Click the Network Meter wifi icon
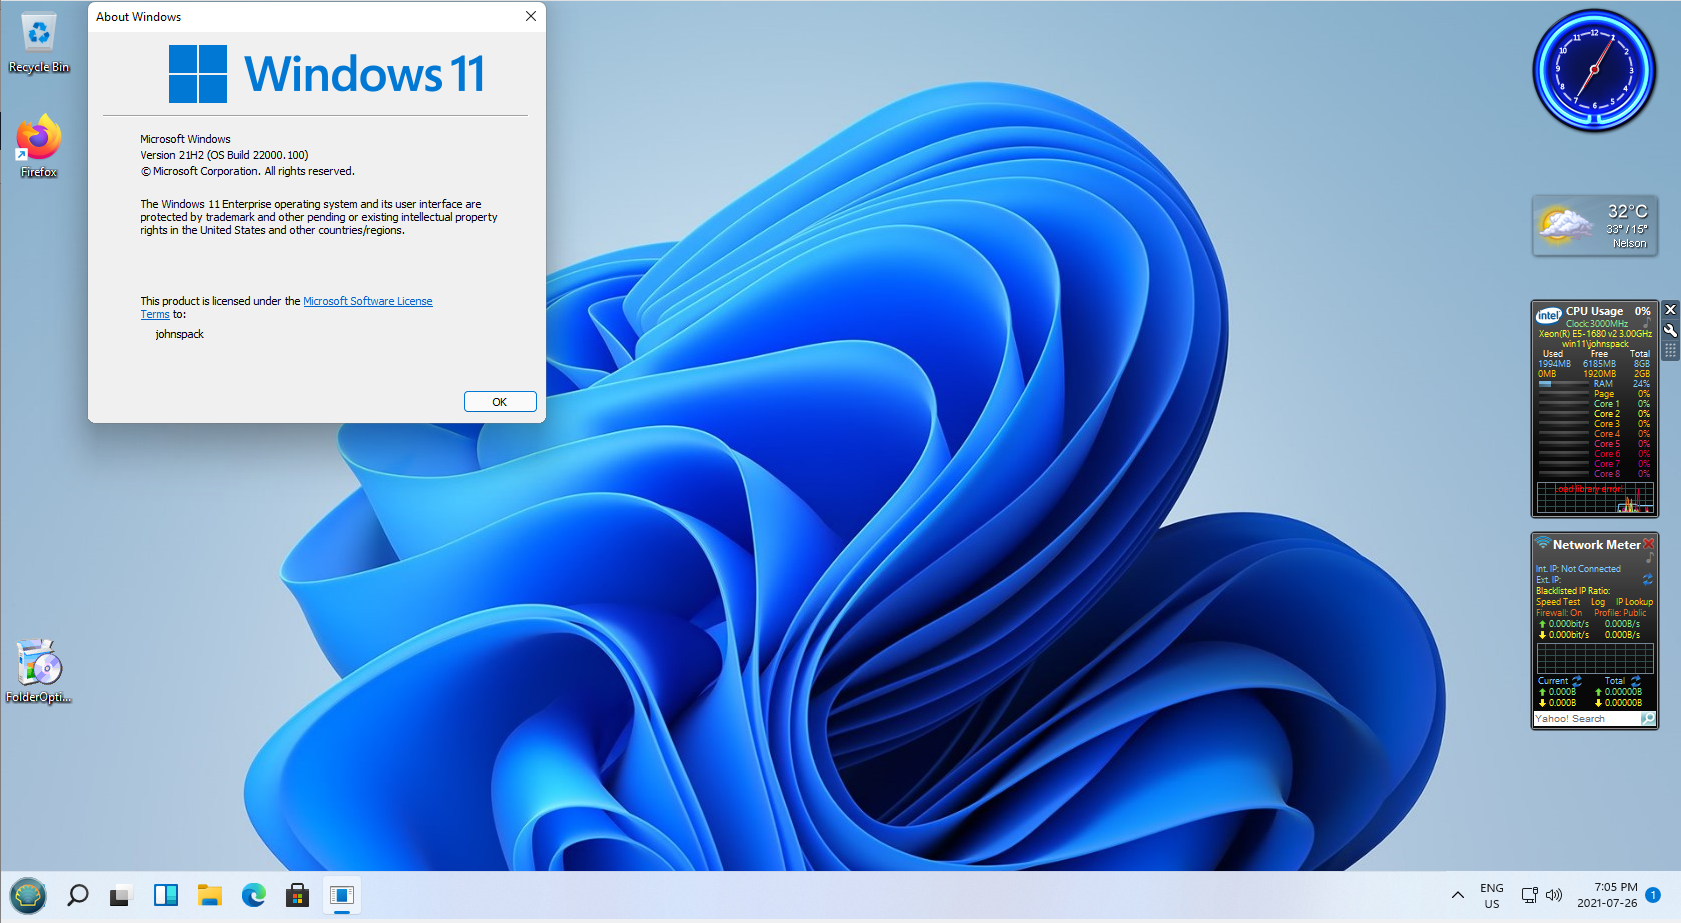 tap(1543, 544)
